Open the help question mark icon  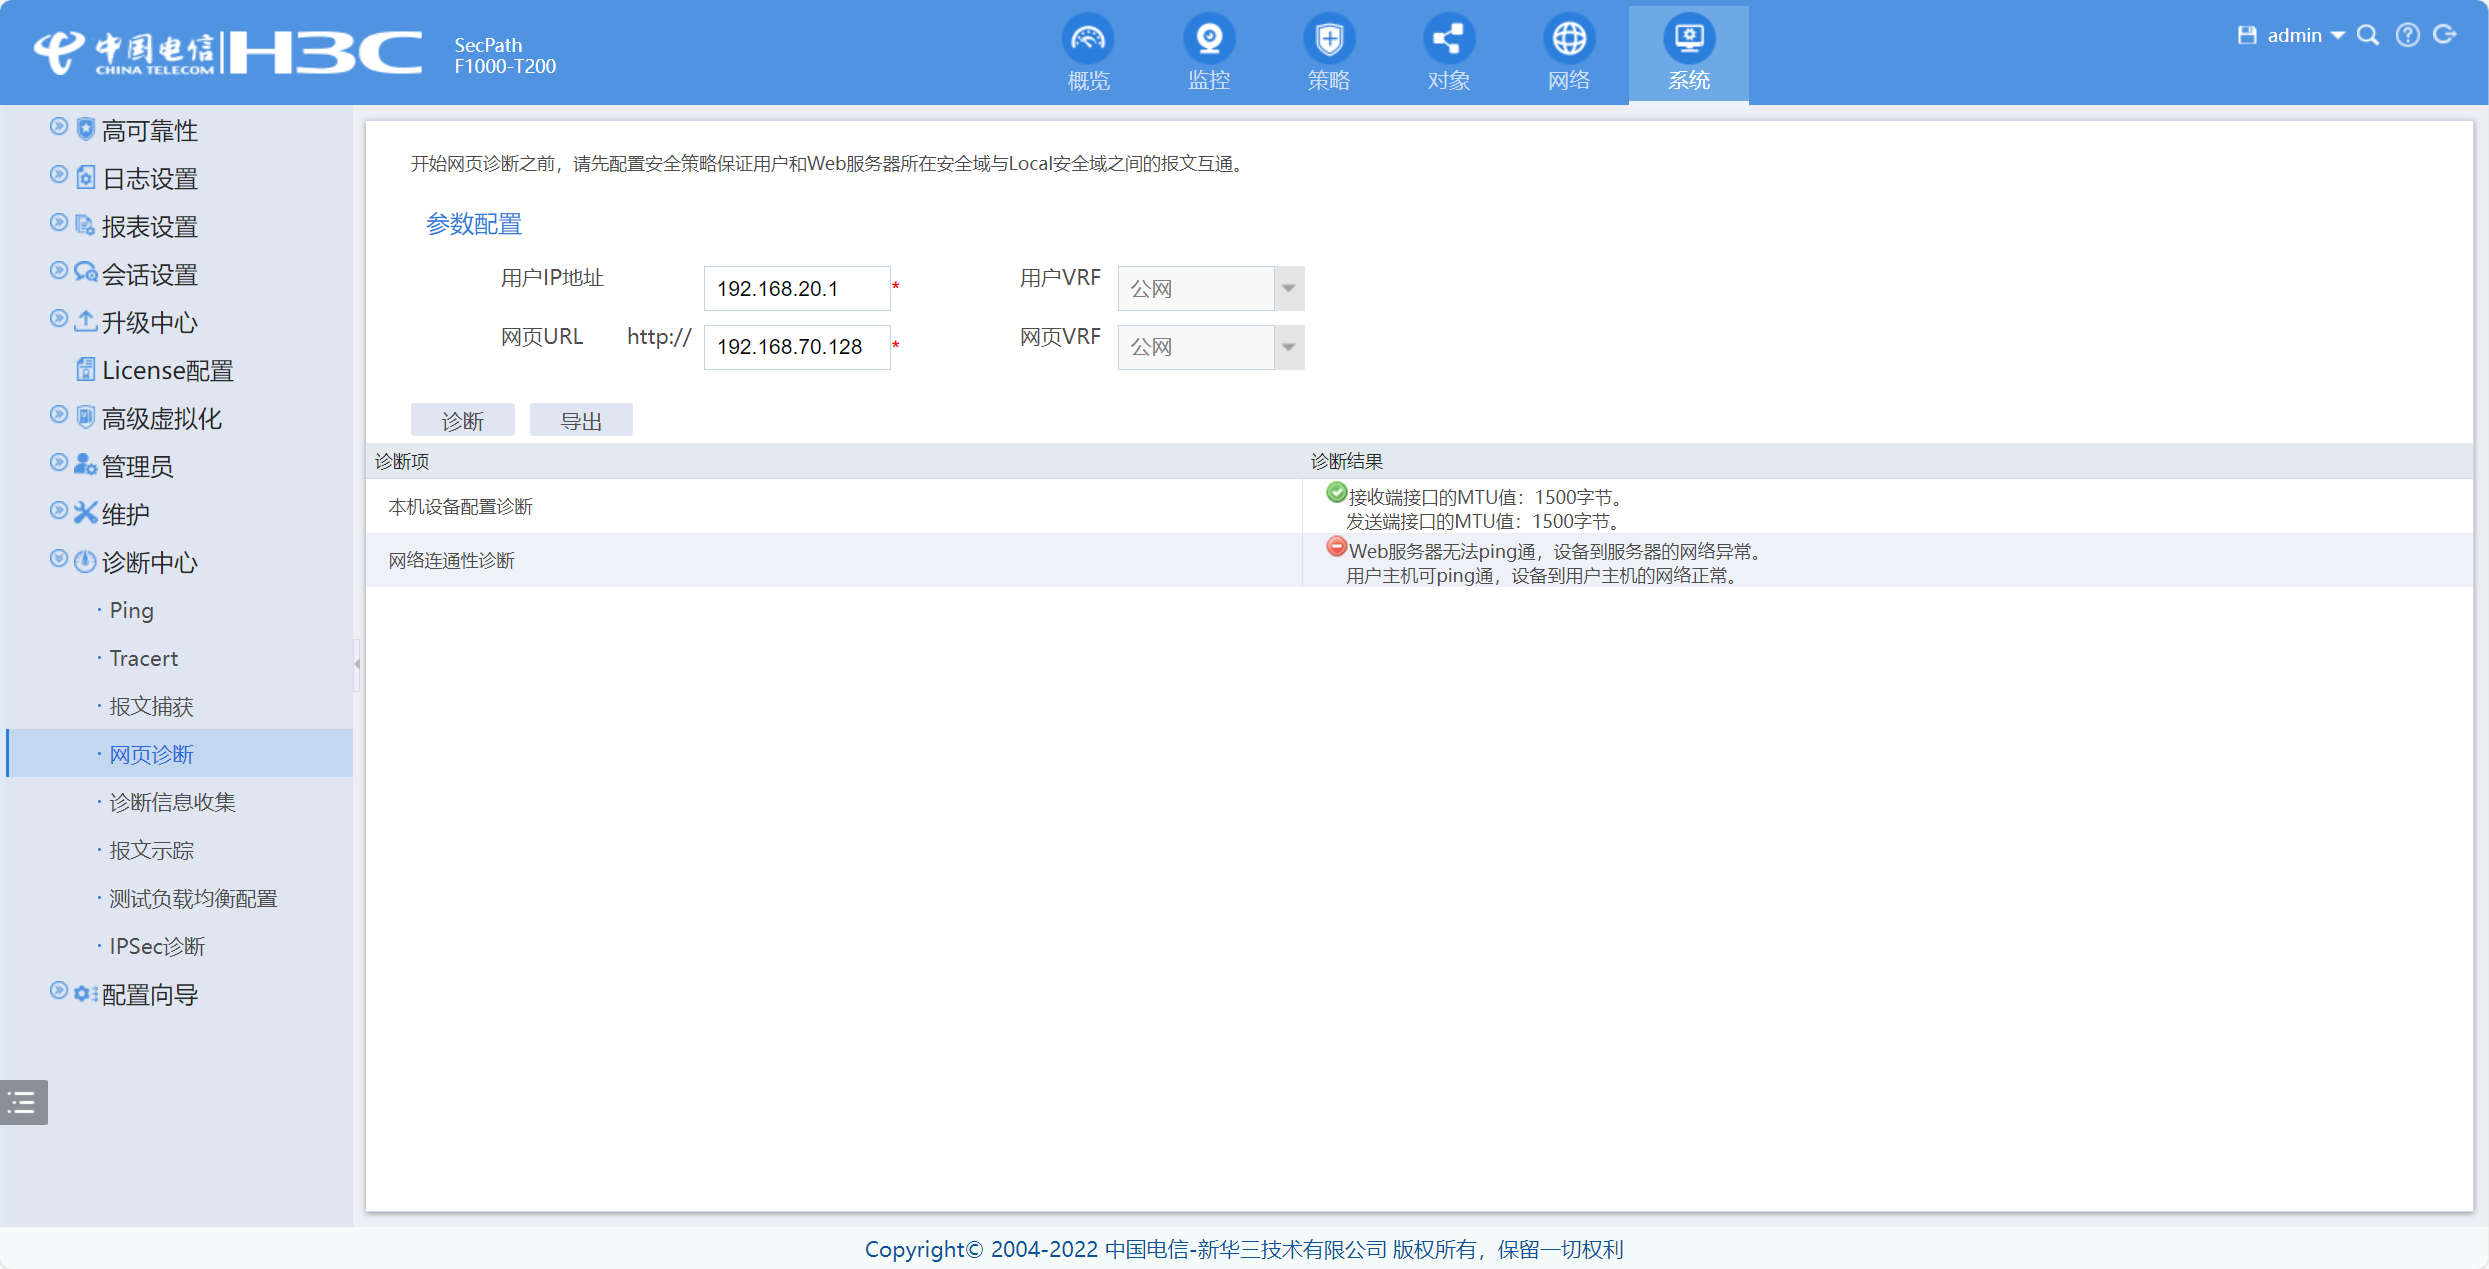tap(2407, 36)
